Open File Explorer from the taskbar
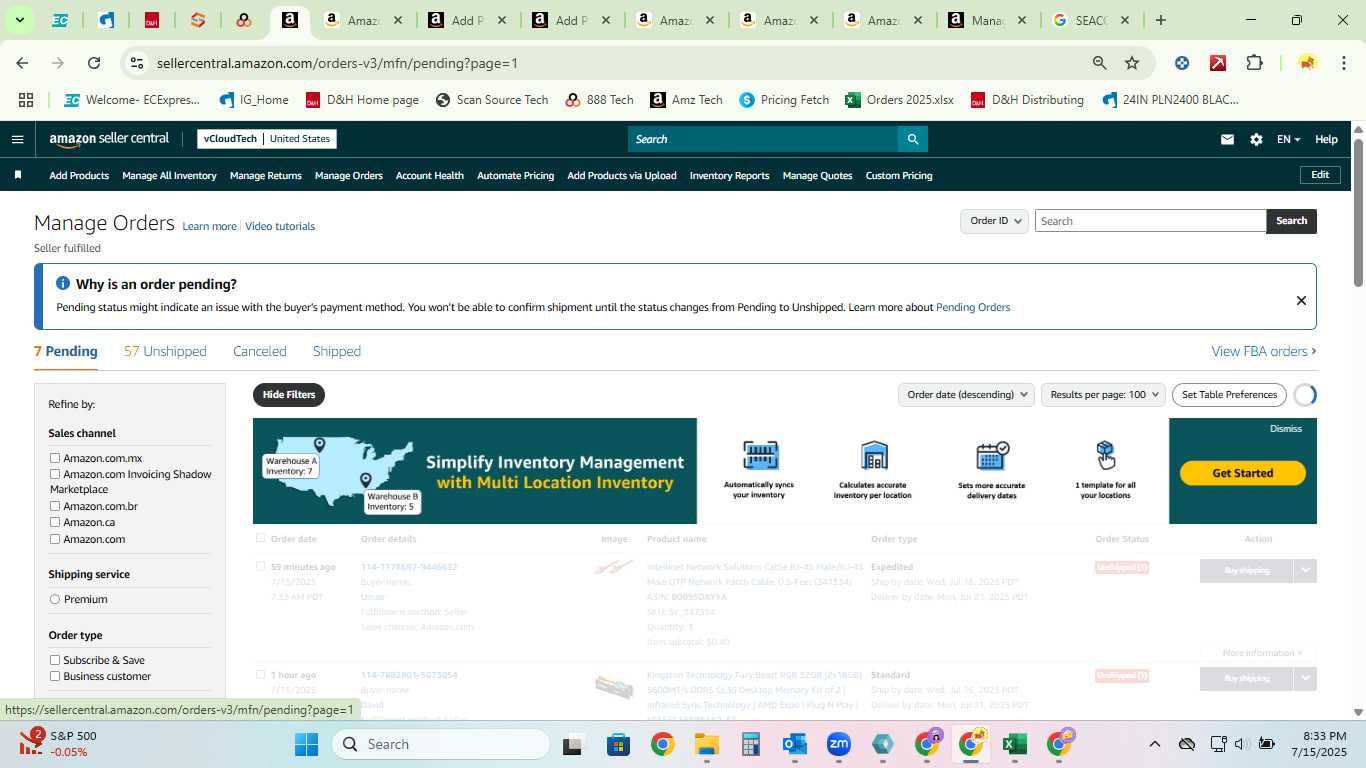Image resolution: width=1366 pixels, height=768 pixels. click(x=706, y=744)
